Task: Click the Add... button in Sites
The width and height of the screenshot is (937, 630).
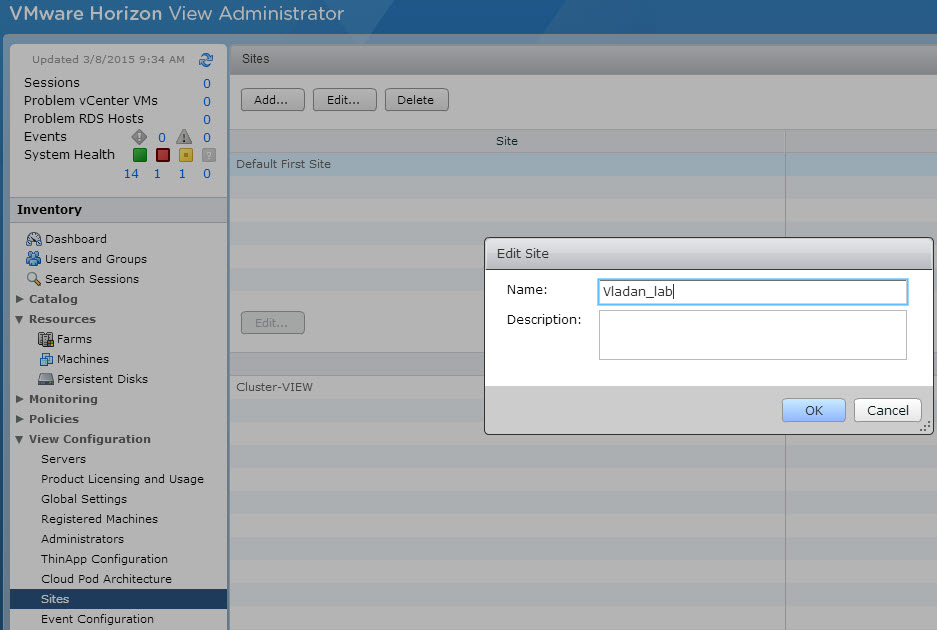Action: 272,100
